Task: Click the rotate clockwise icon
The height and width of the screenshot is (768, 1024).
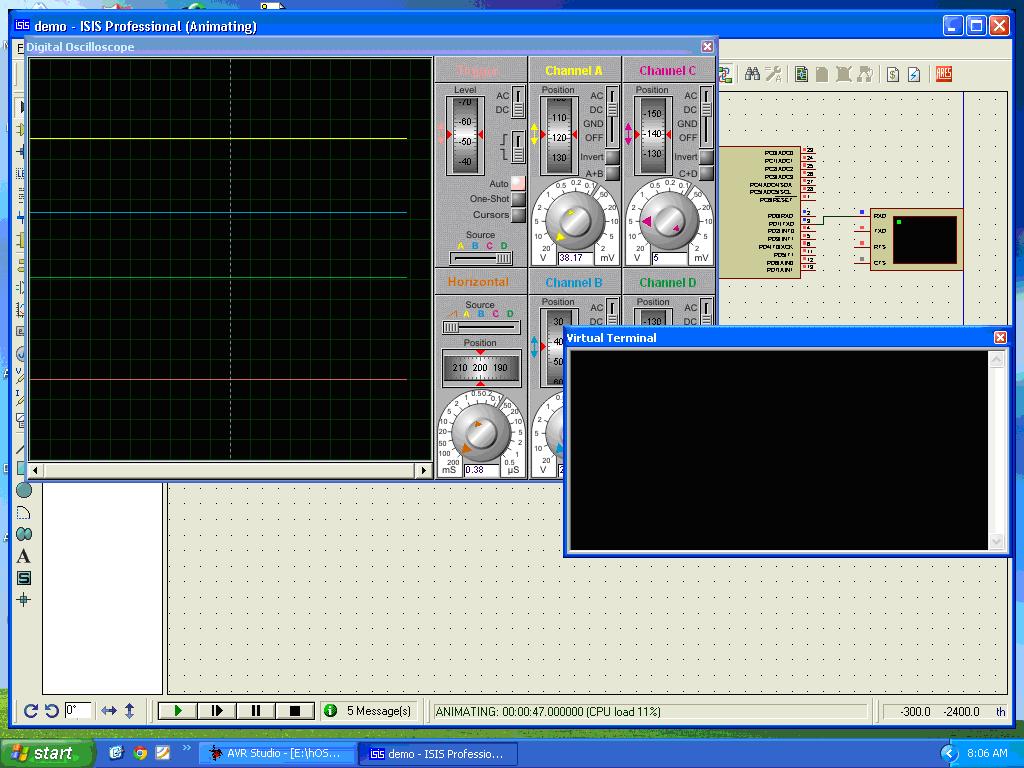Action: (30, 711)
